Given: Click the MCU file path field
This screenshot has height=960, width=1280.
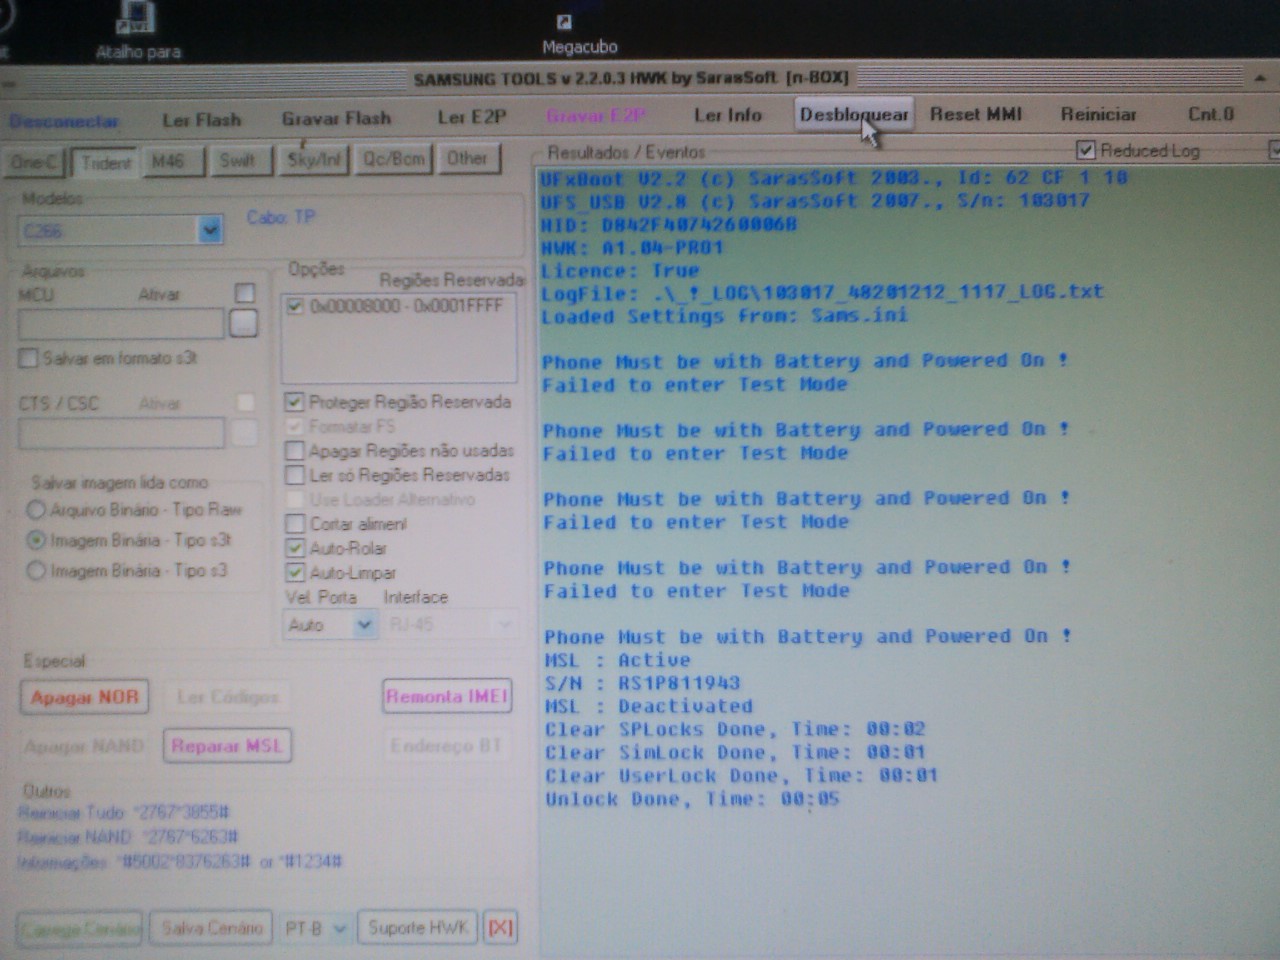Looking at the screenshot, I should pos(121,324).
